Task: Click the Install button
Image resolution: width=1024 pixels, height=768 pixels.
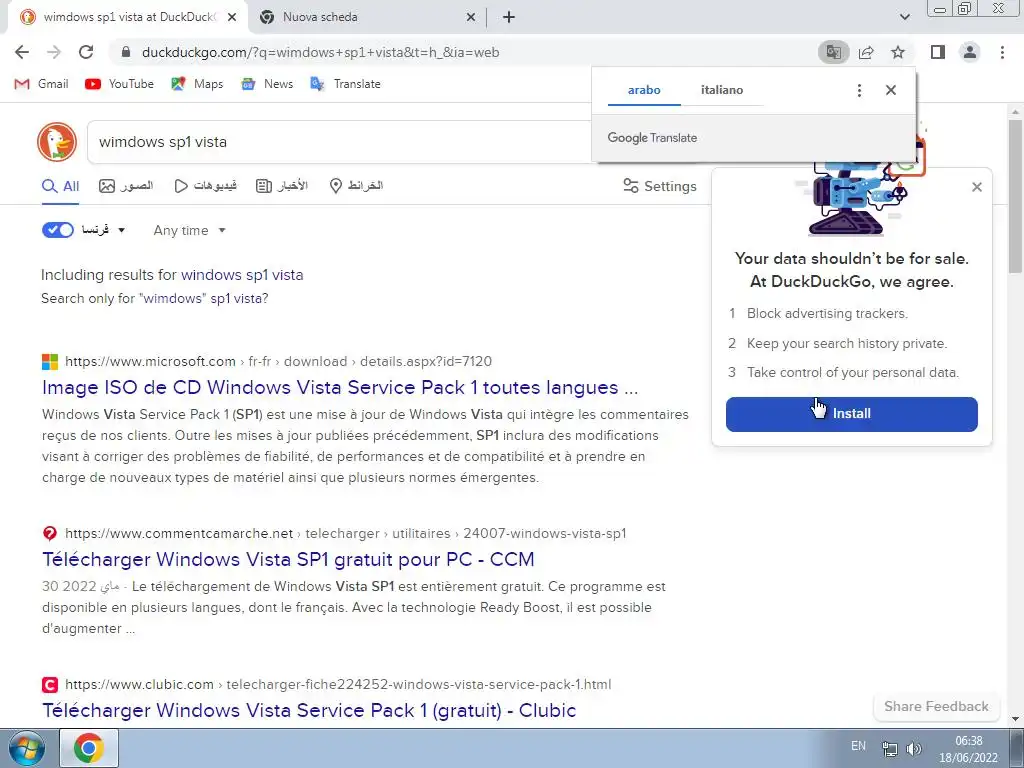Action: click(x=852, y=414)
